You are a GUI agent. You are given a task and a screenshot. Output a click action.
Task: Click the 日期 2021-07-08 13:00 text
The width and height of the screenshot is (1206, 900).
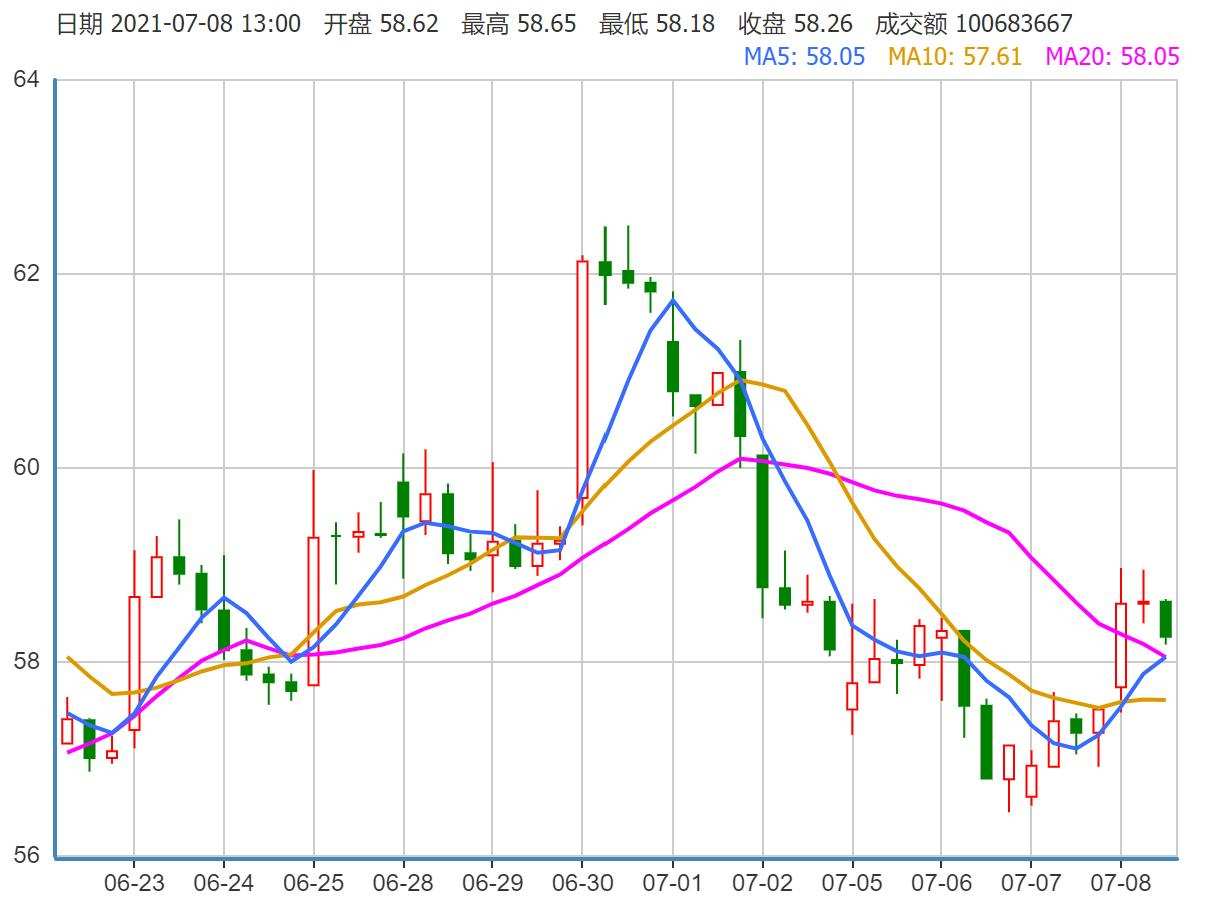click(x=178, y=24)
